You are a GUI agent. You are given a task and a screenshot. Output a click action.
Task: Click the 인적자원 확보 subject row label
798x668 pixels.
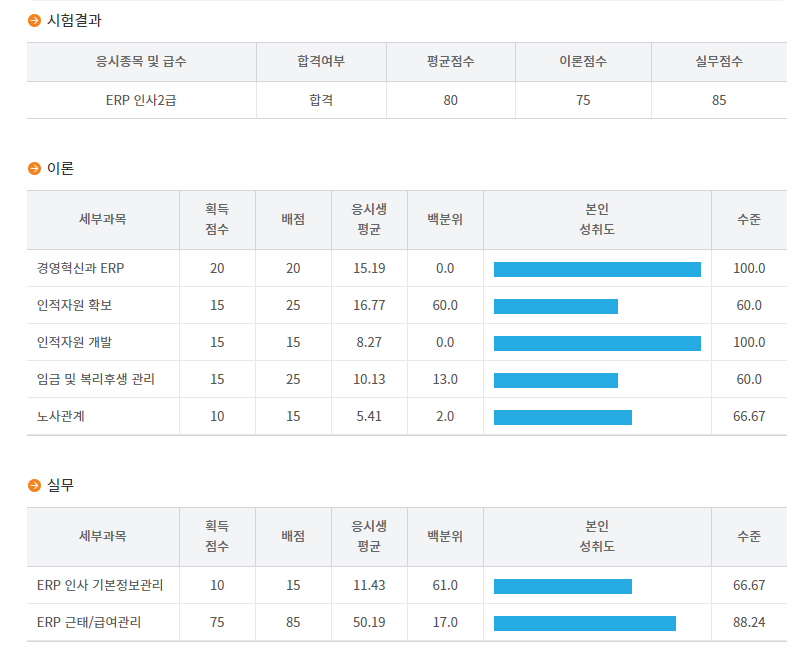74,305
